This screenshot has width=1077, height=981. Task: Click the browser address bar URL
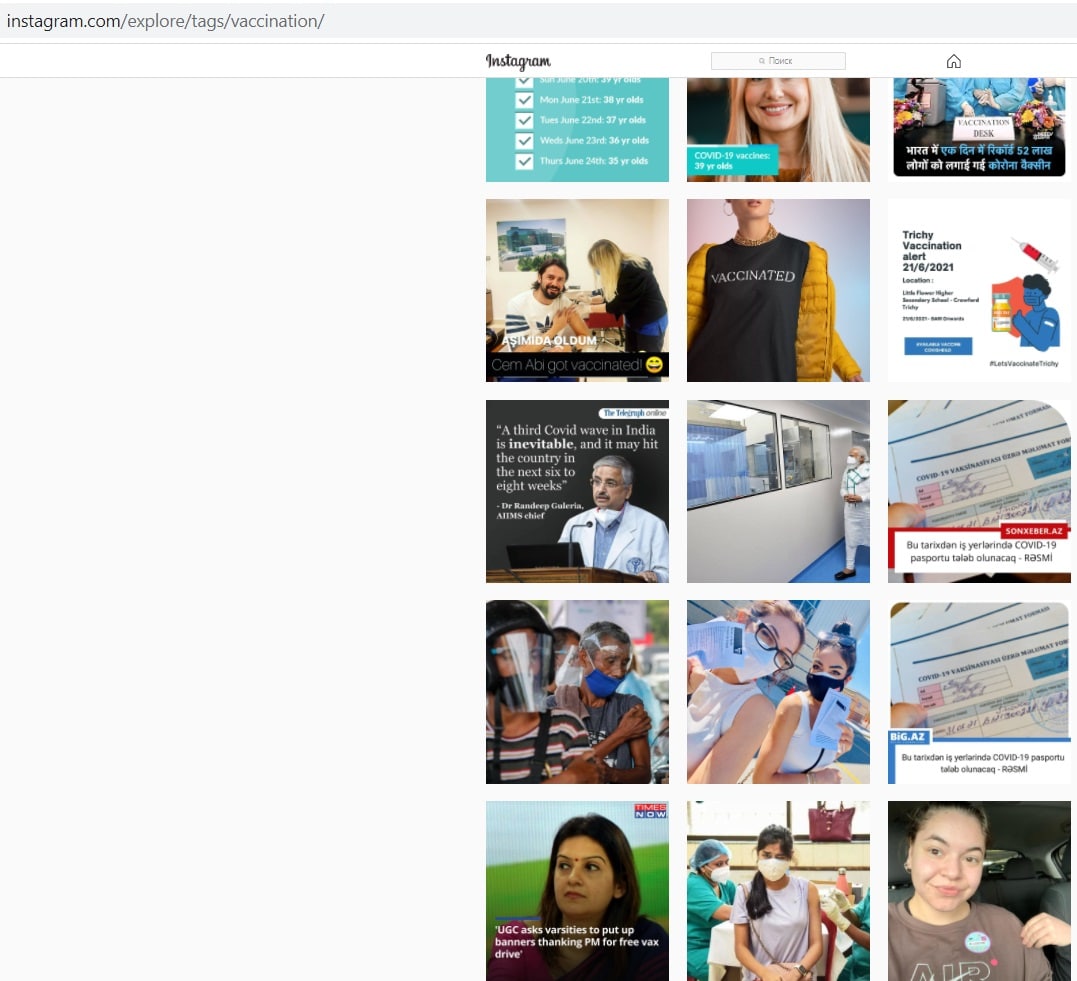point(166,21)
